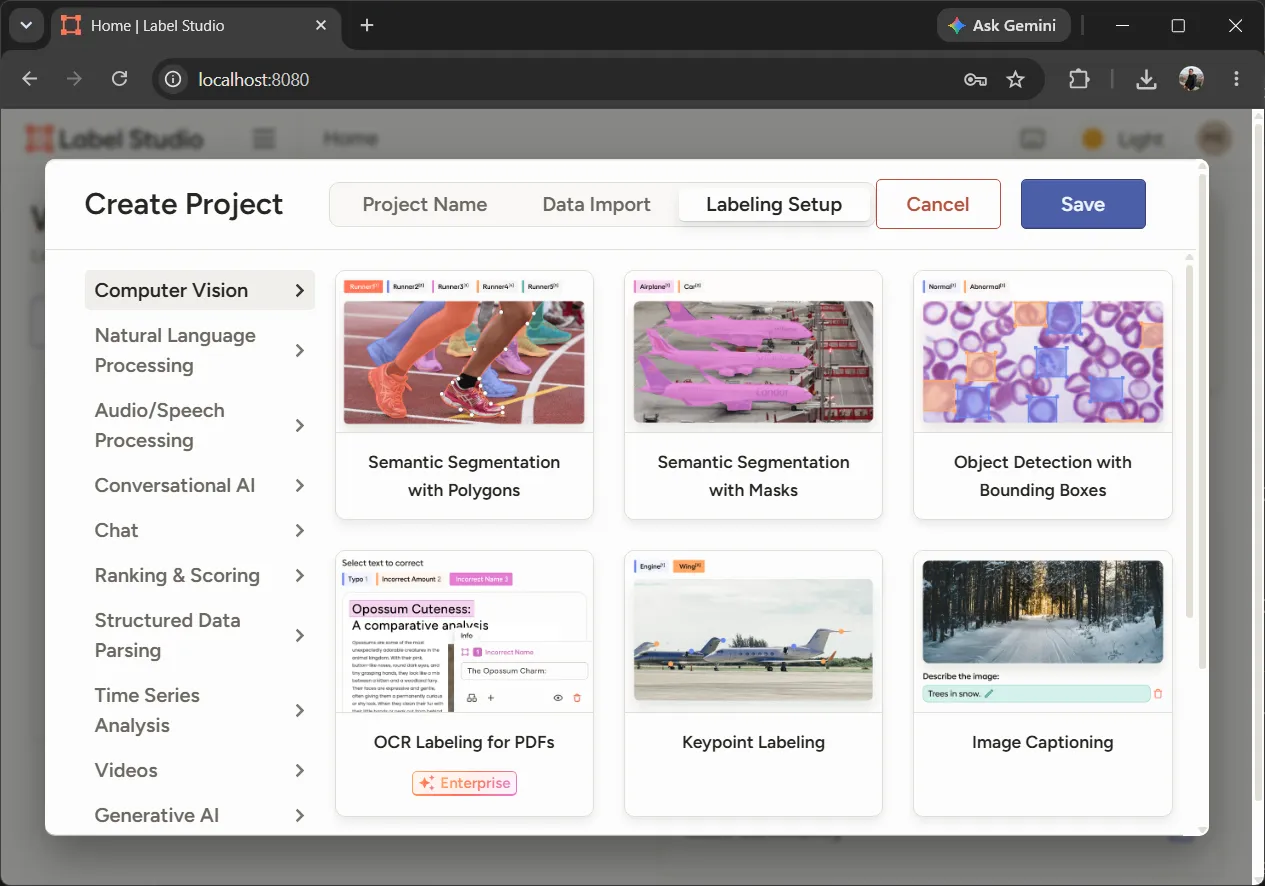This screenshot has height=886, width=1265.
Task: Open the password manager key icon
Action: click(x=975, y=79)
